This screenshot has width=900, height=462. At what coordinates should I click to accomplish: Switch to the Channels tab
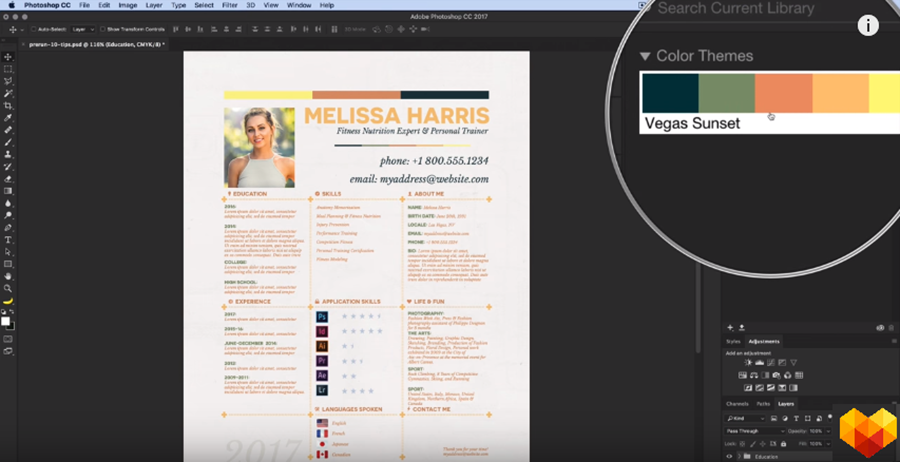(738, 404)
